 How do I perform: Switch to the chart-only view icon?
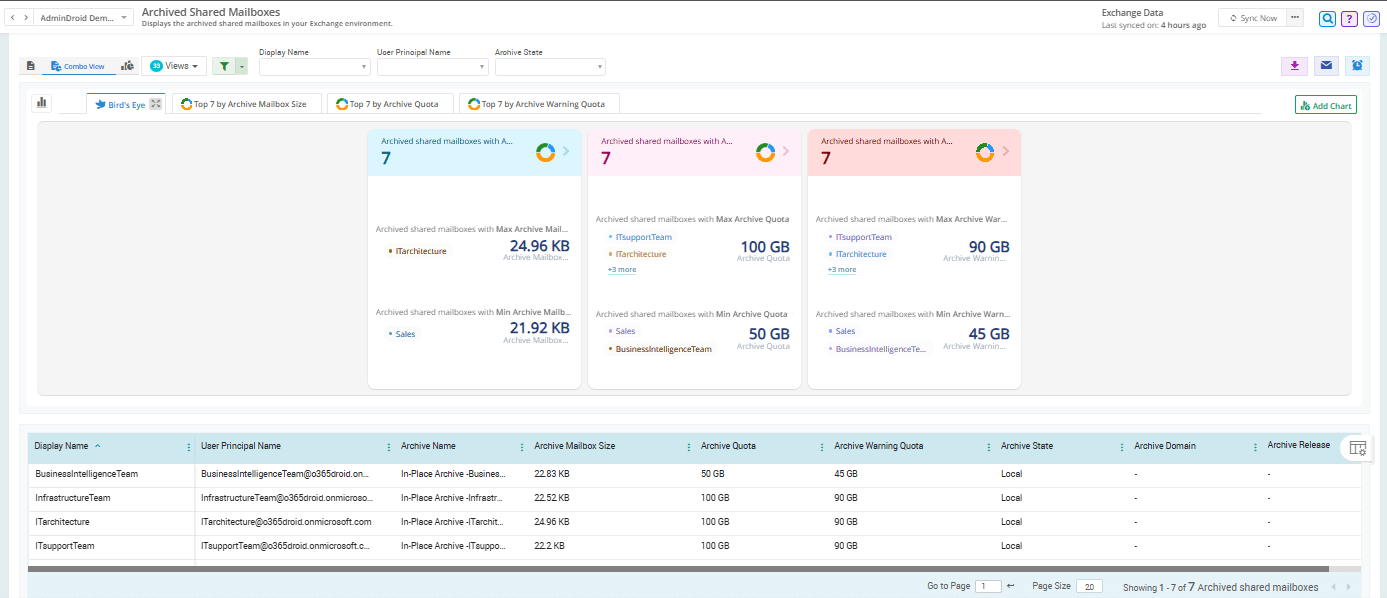point(127,66)
